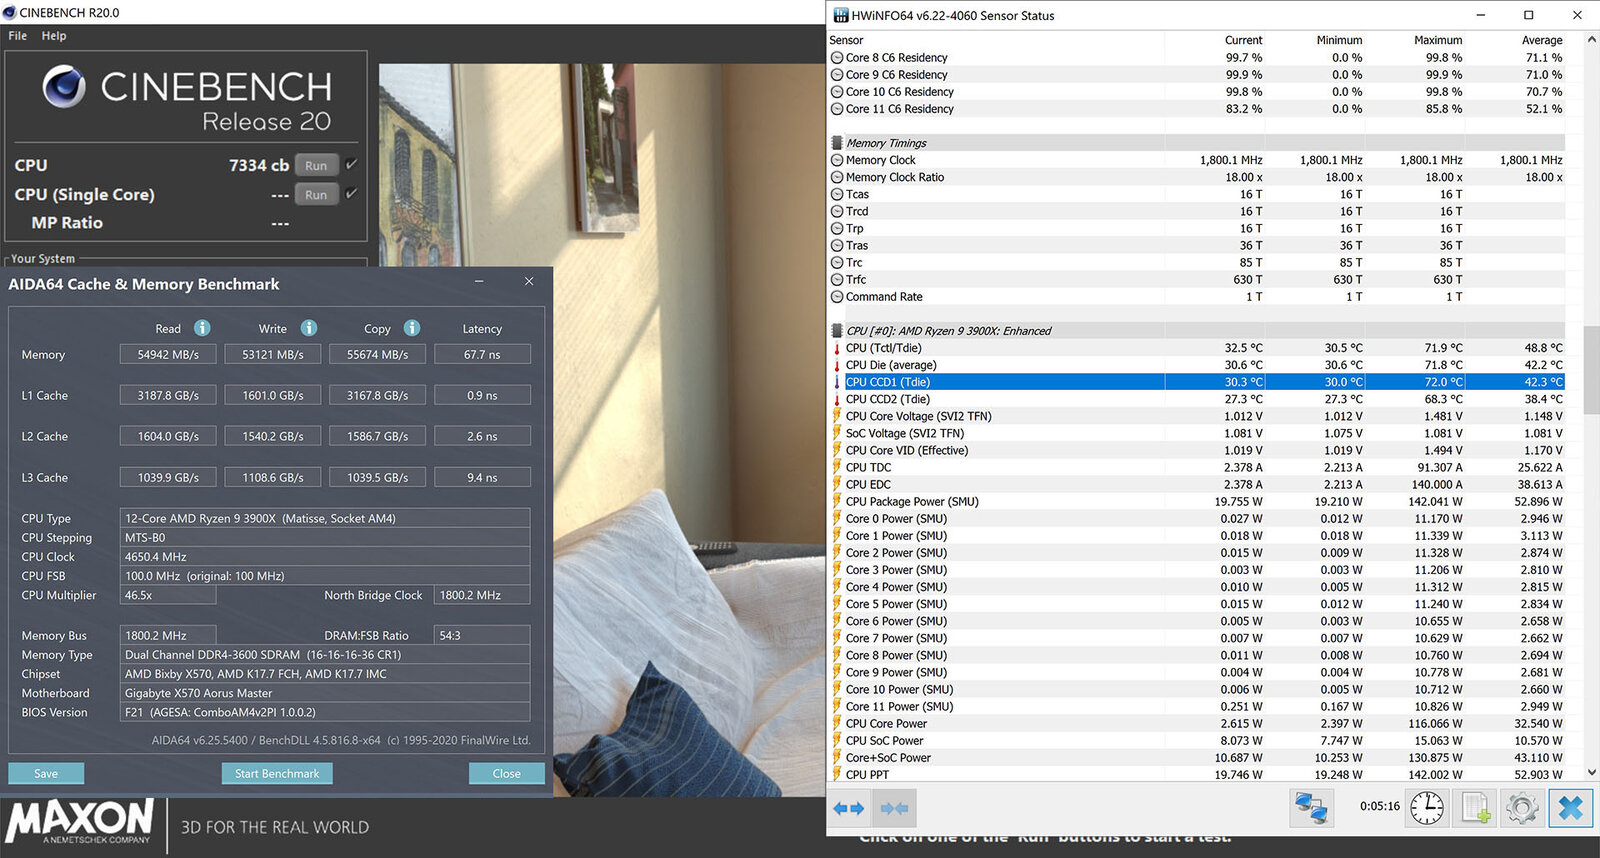Expand HWiNFO sensor columns with arrows button

849,808
